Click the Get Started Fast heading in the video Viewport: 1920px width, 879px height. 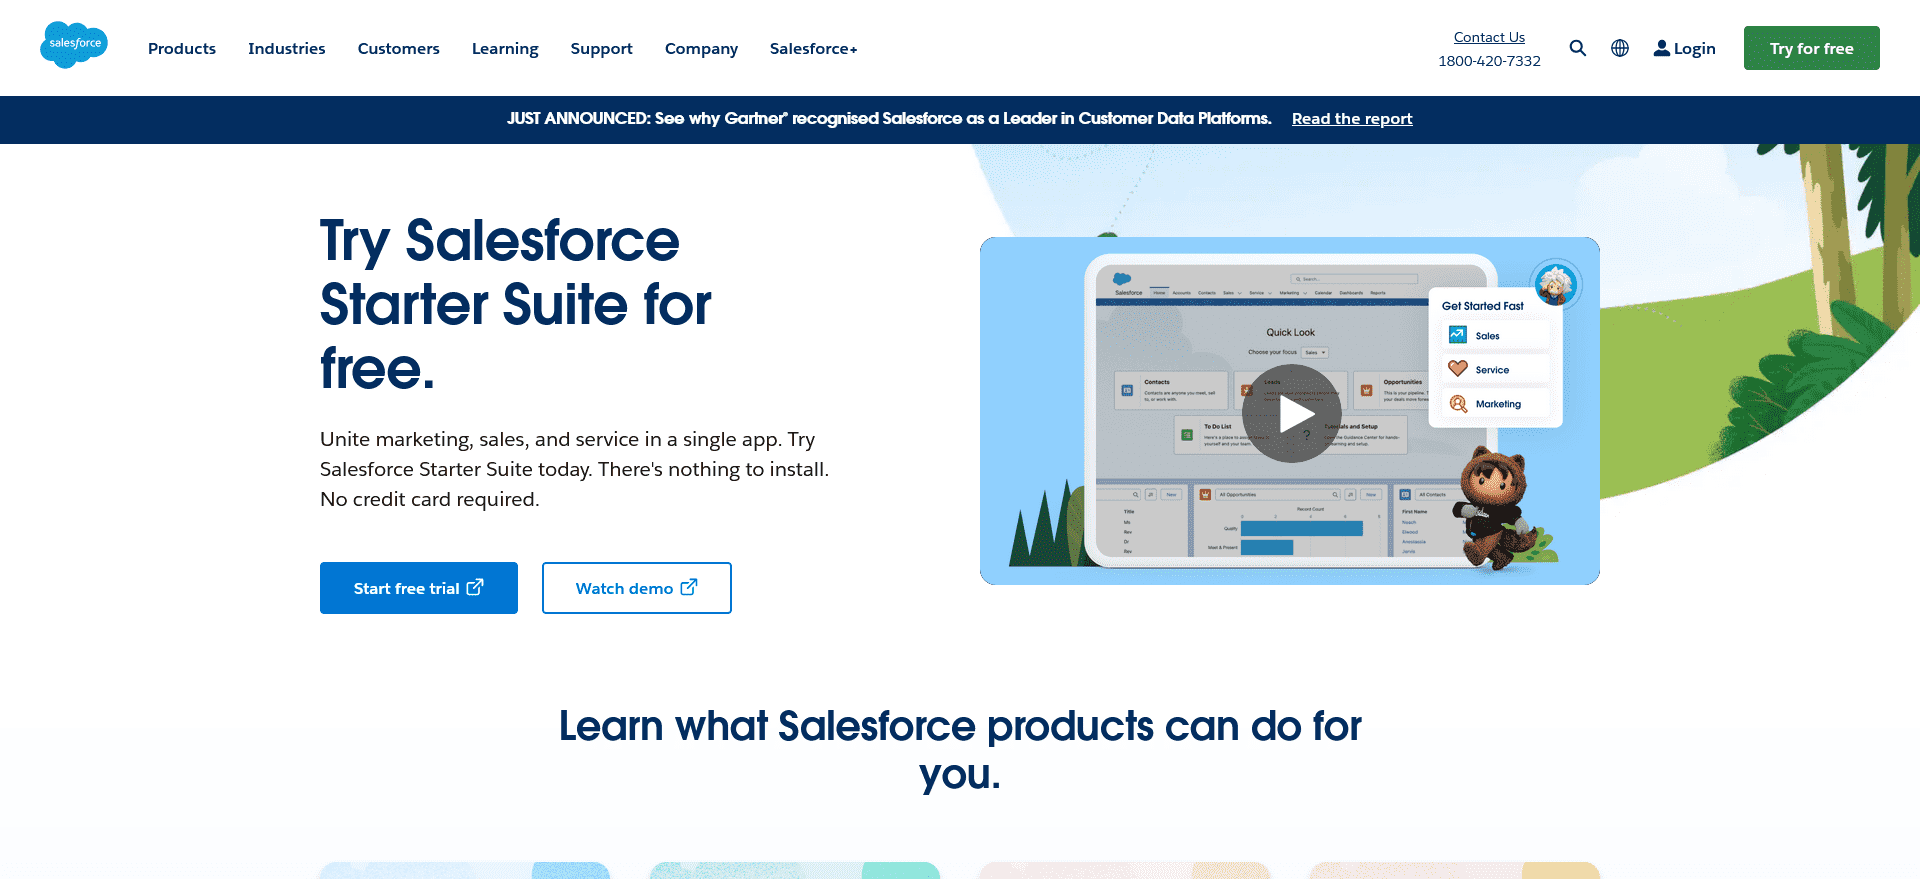pos(1483,306)
